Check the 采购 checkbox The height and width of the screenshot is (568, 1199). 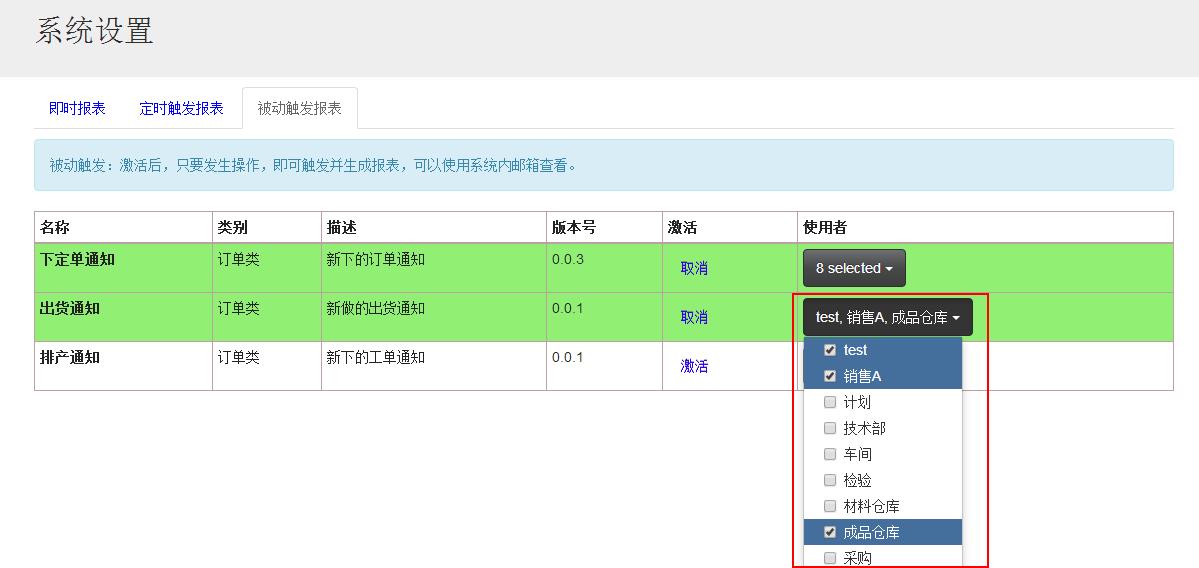click(830, 558)
